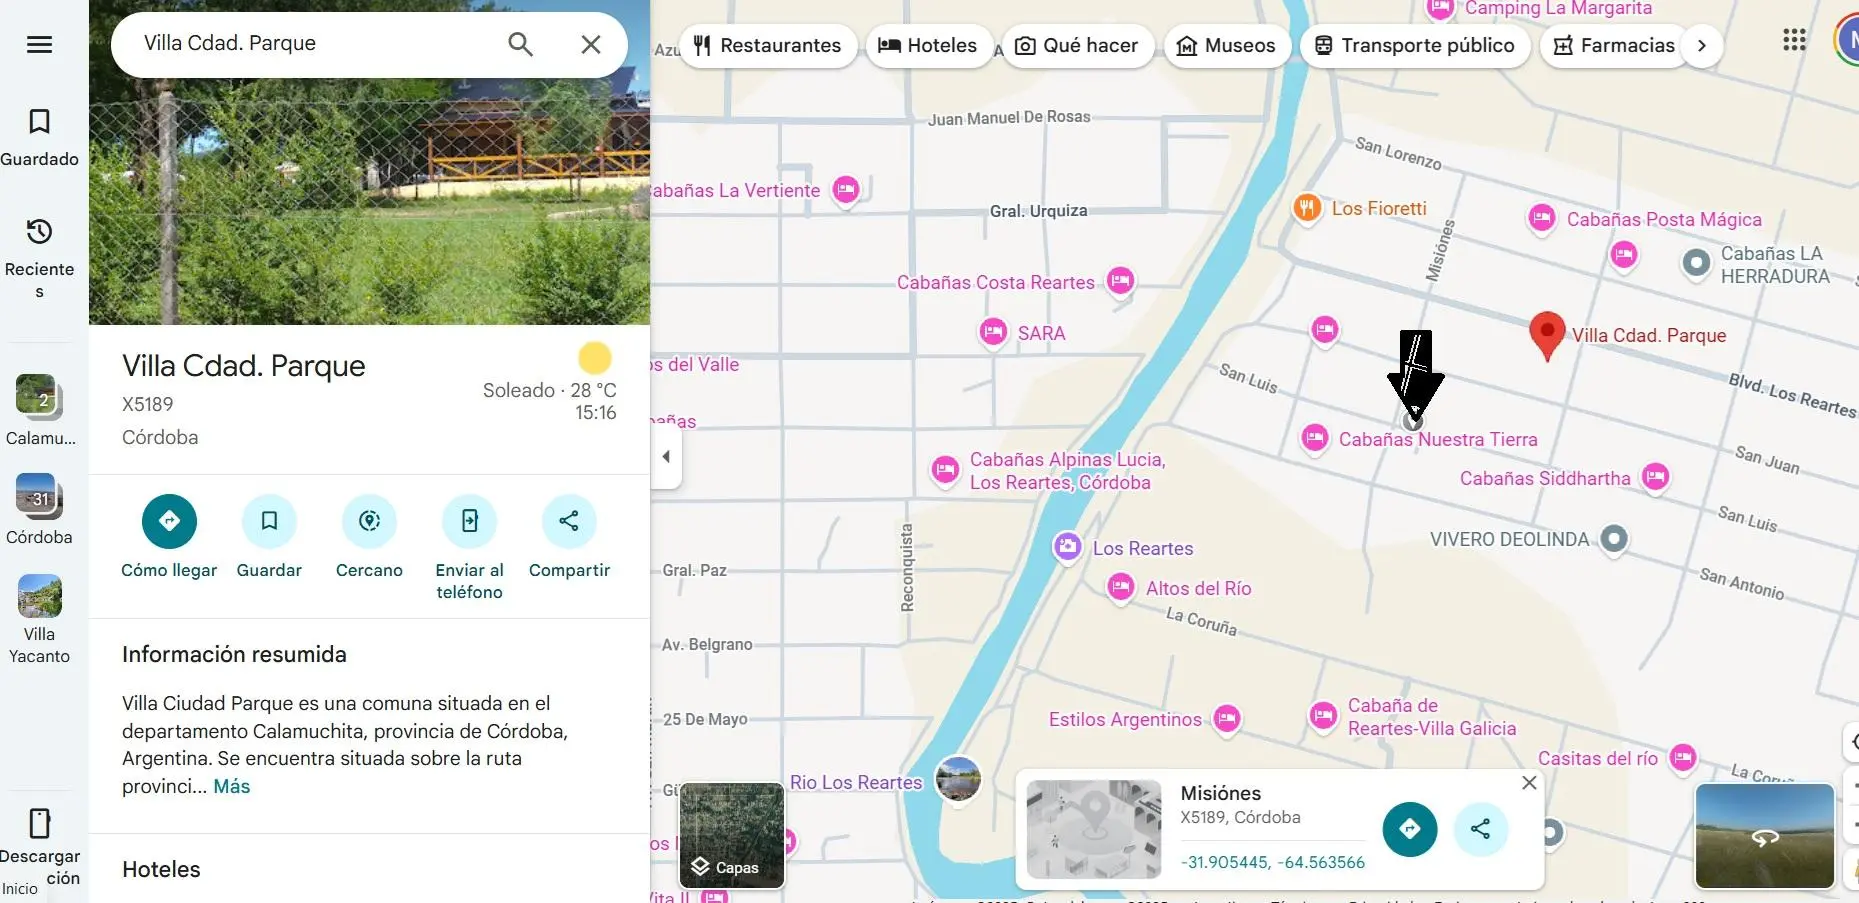Select Transporte público filter
Image resolution: width=1859 pixels, height=903 pixels.
(1415, 46)
